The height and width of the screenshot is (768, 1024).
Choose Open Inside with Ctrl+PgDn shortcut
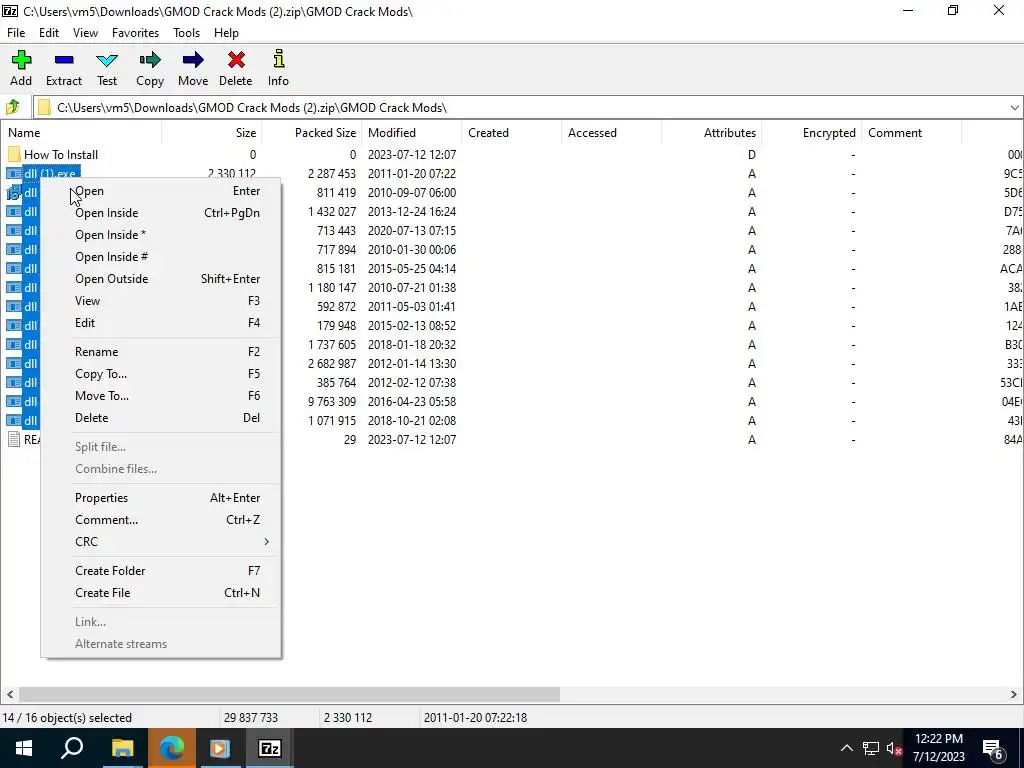[161, 213]
